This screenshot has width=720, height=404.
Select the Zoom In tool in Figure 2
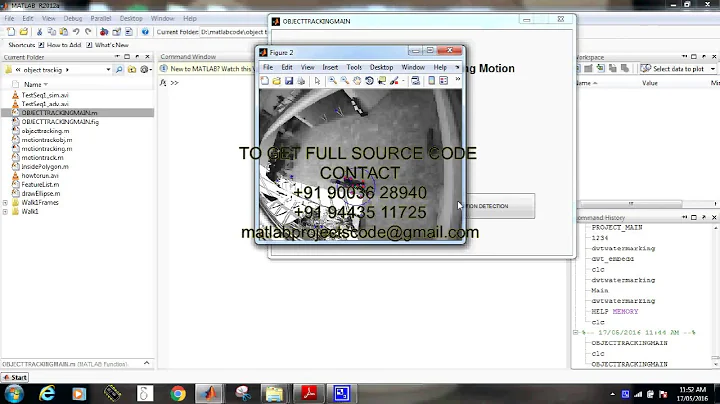332,81
